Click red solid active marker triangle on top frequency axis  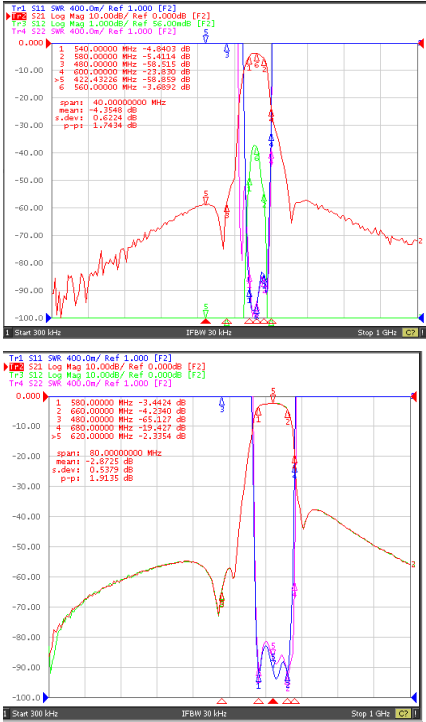click(206, 321)
